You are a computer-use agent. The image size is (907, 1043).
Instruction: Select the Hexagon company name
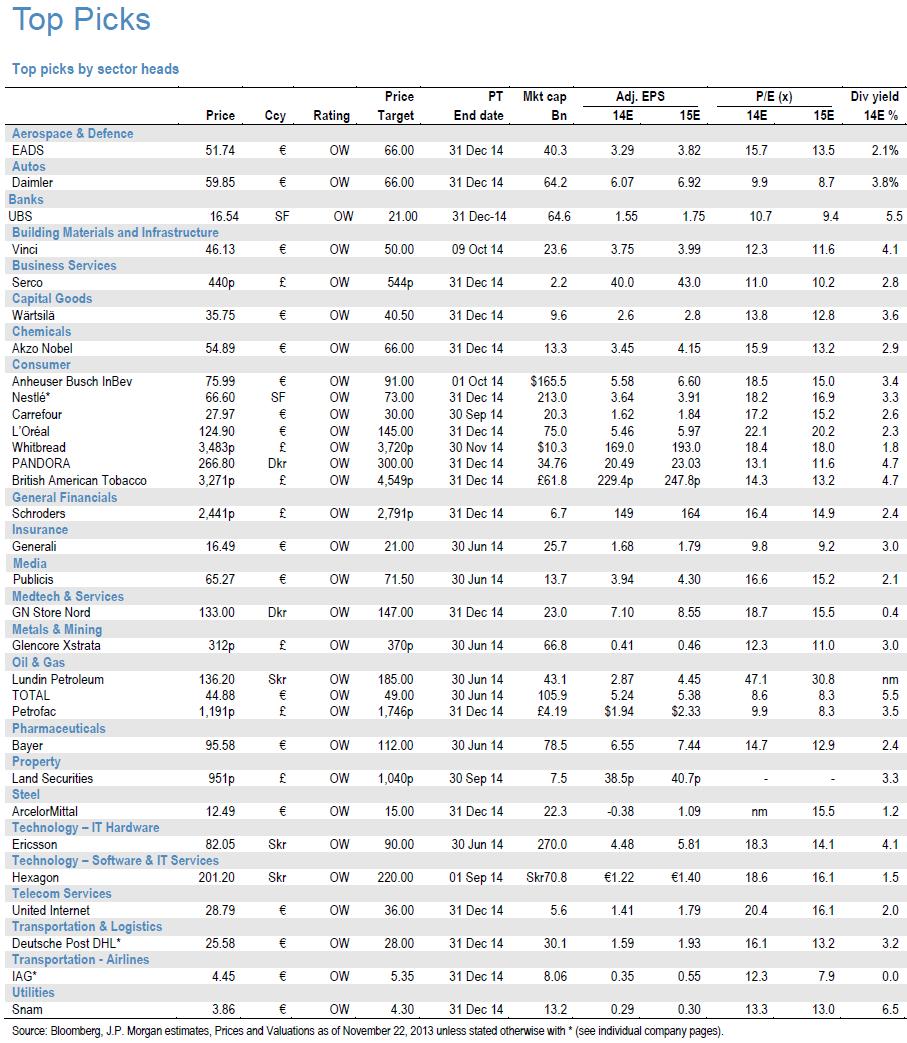35,877
